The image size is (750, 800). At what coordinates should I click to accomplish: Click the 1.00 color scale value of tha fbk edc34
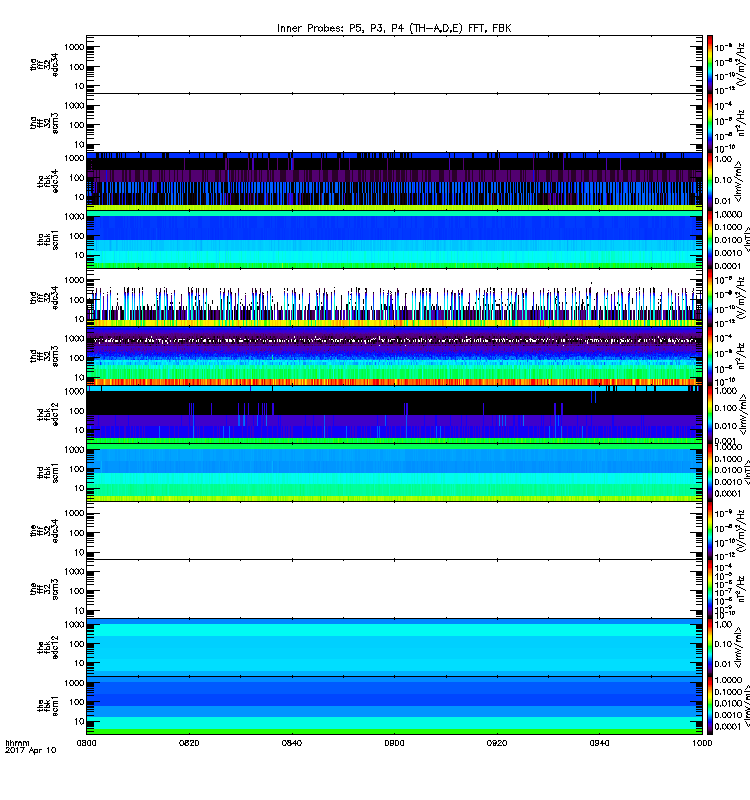(723, 159)
